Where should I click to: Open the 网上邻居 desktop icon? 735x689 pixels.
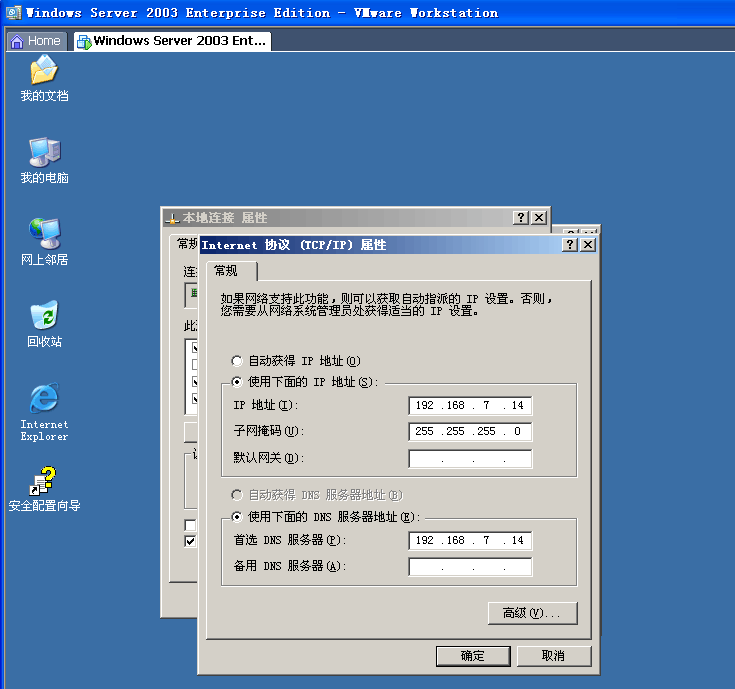tap(44, 234)
